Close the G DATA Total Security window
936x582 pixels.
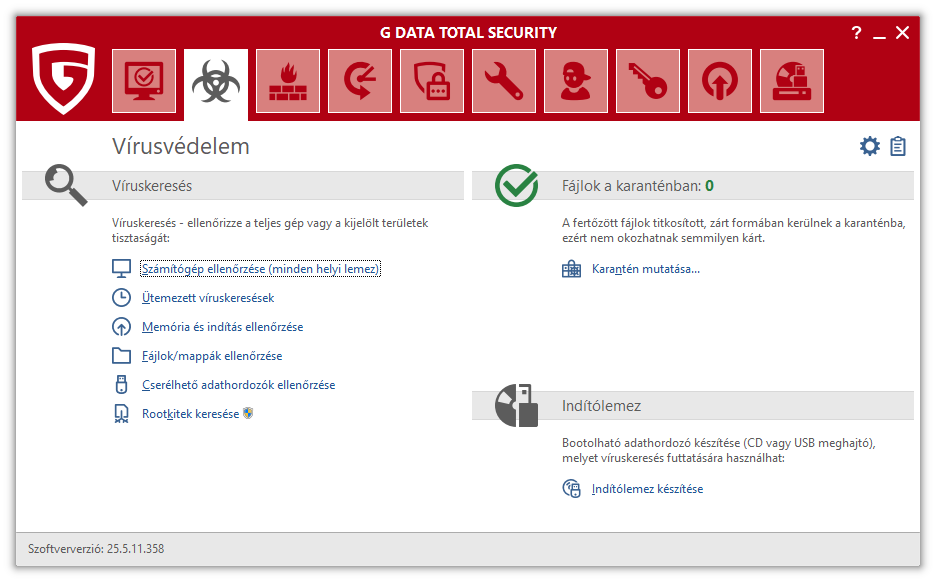tap(903, 33)
